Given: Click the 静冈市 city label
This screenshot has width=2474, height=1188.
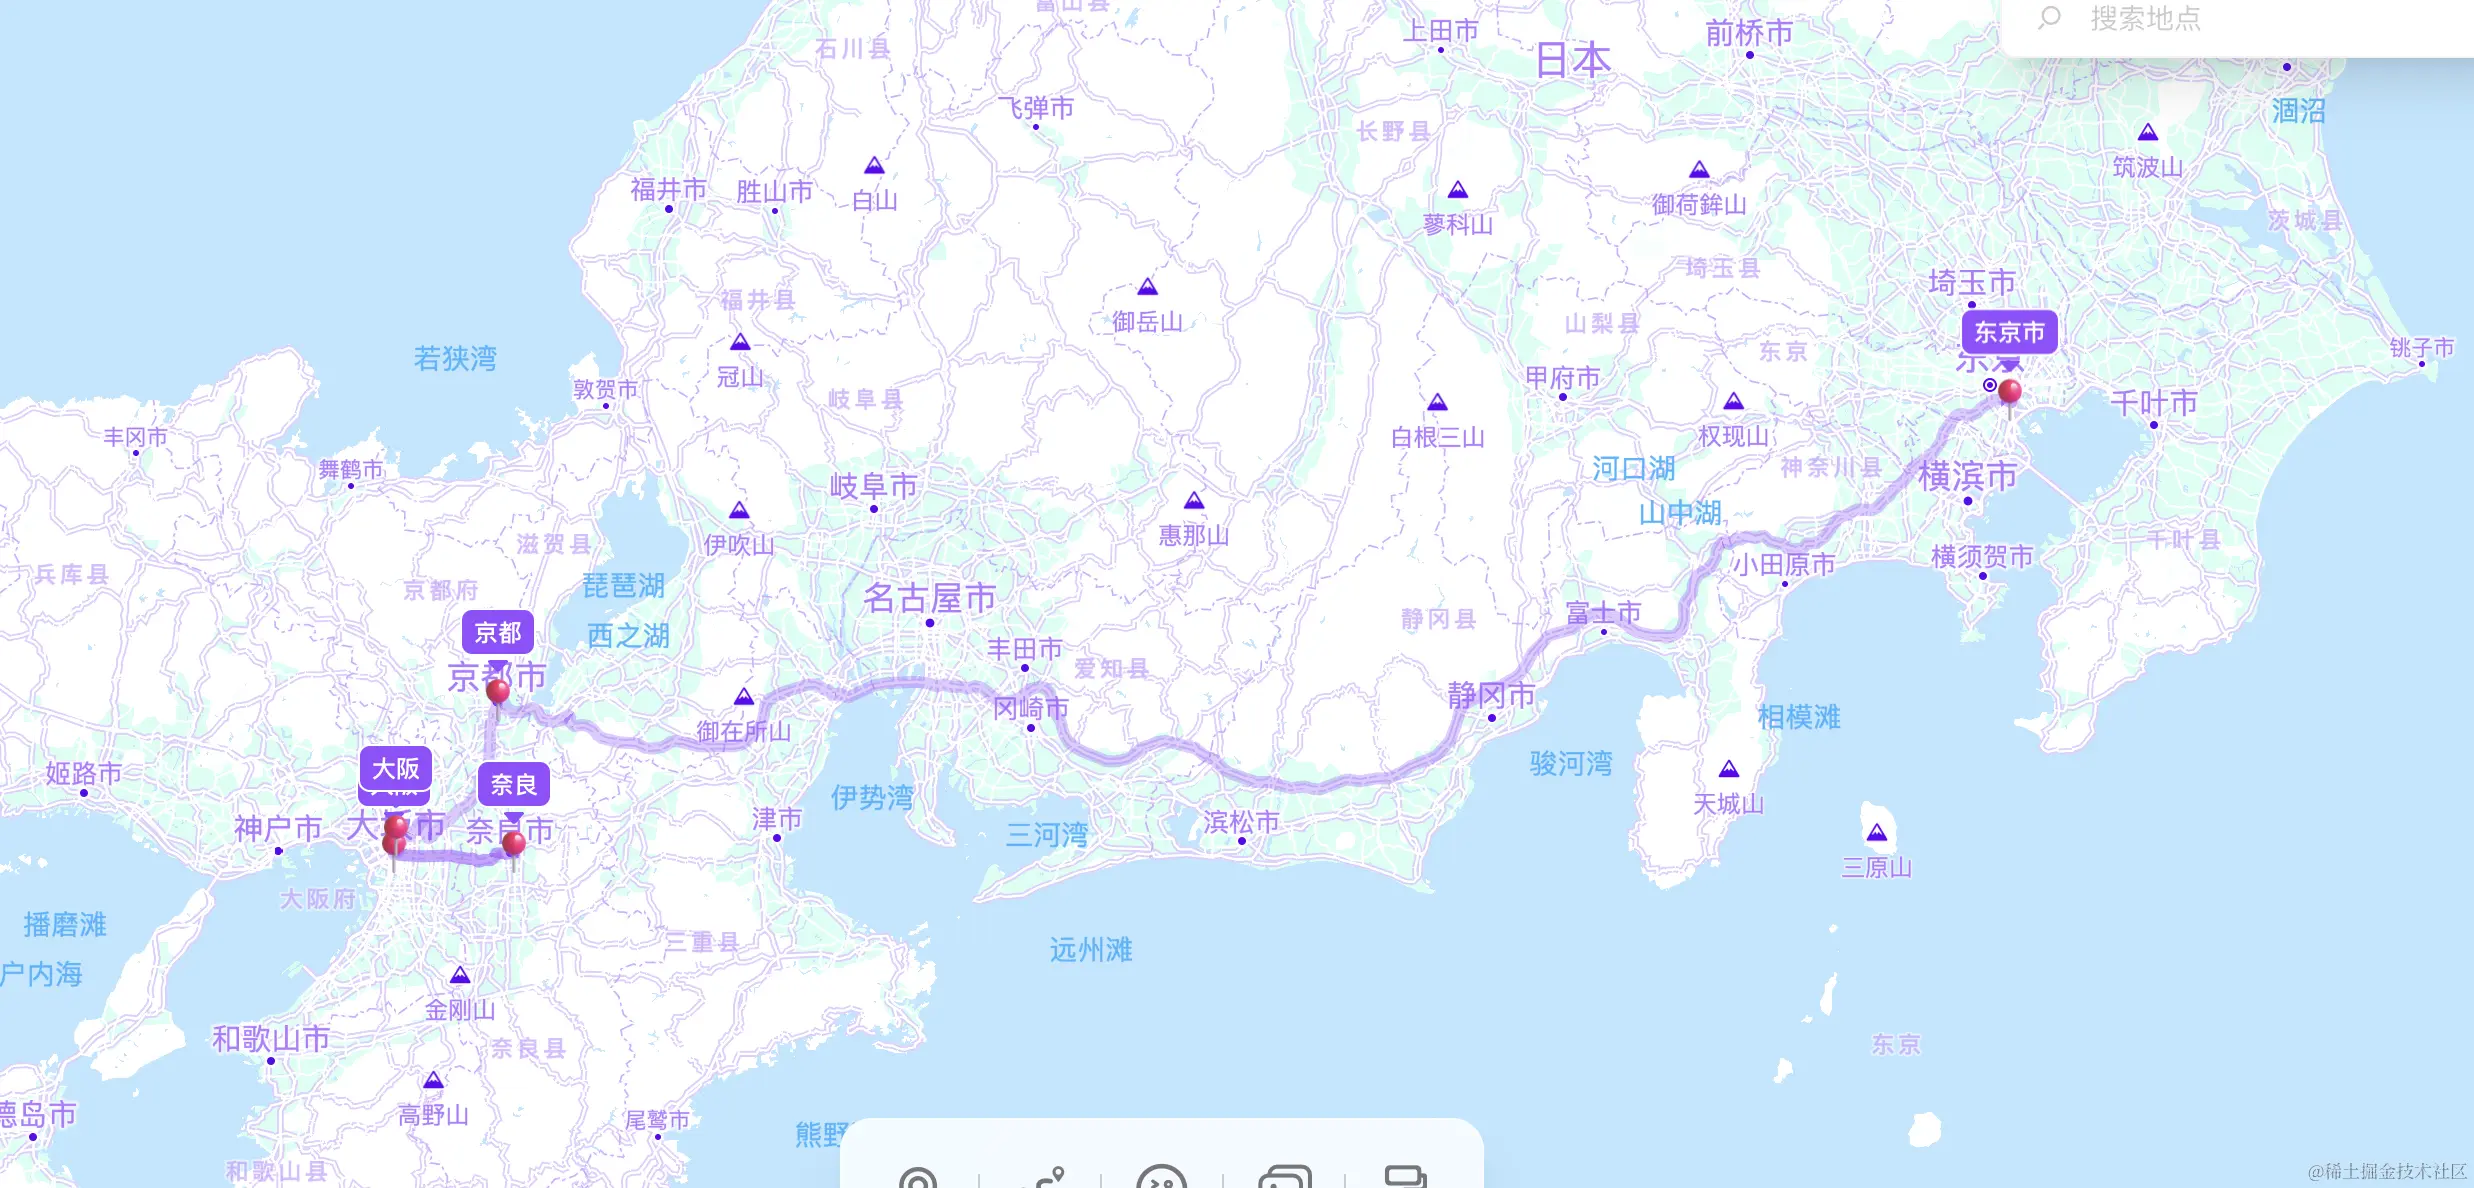Looking at the screenshot, I should click(x=1491, y=695).
